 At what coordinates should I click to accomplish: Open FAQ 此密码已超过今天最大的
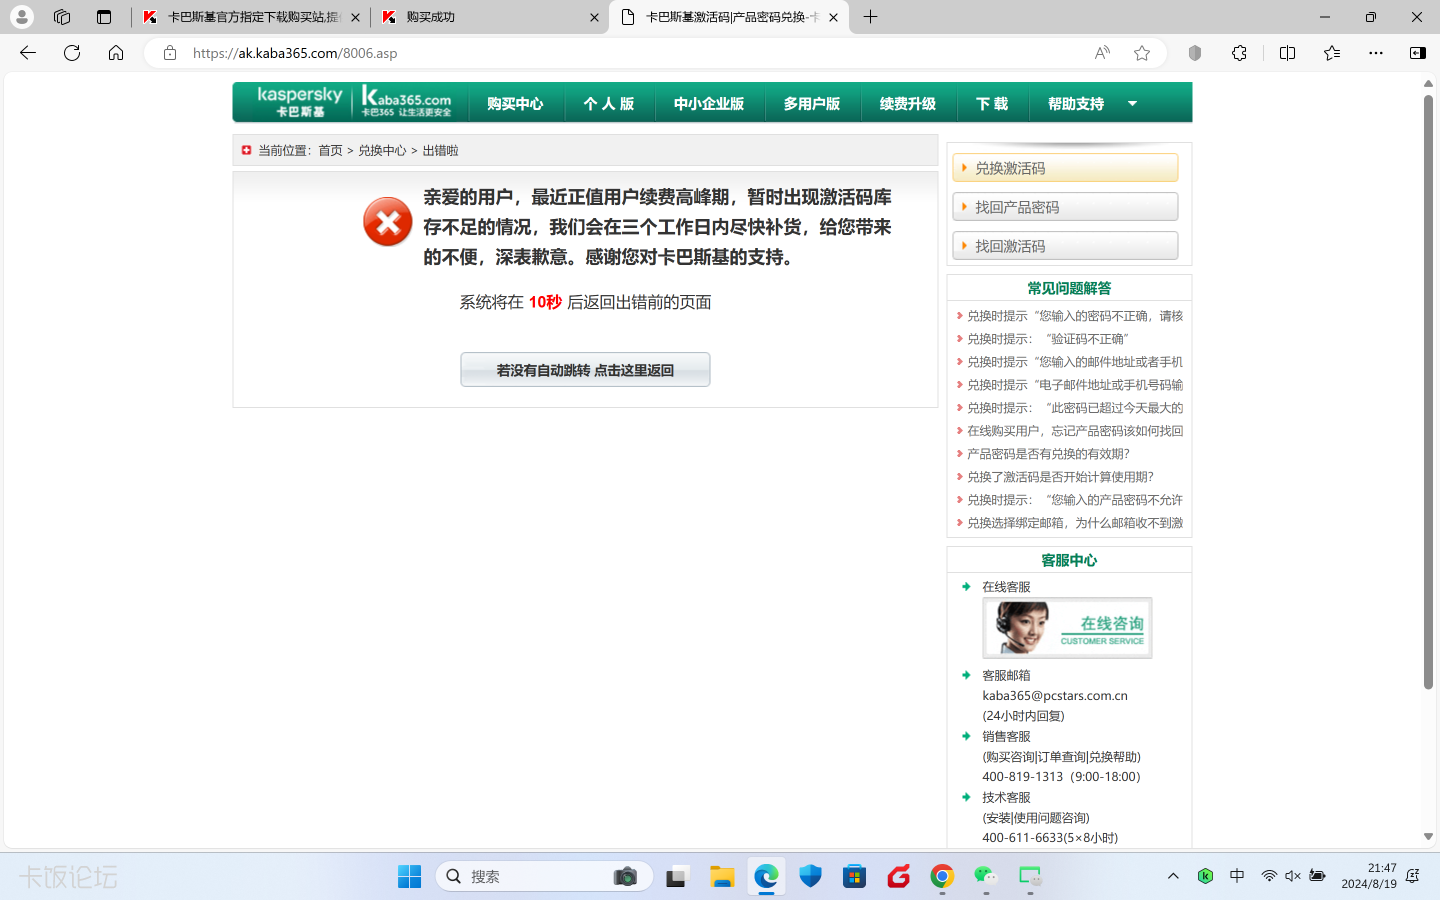click(1075, 408)
